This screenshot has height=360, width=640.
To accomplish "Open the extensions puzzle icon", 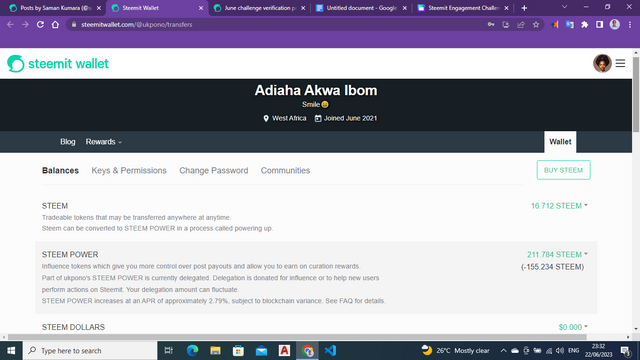I will point(584,24).
